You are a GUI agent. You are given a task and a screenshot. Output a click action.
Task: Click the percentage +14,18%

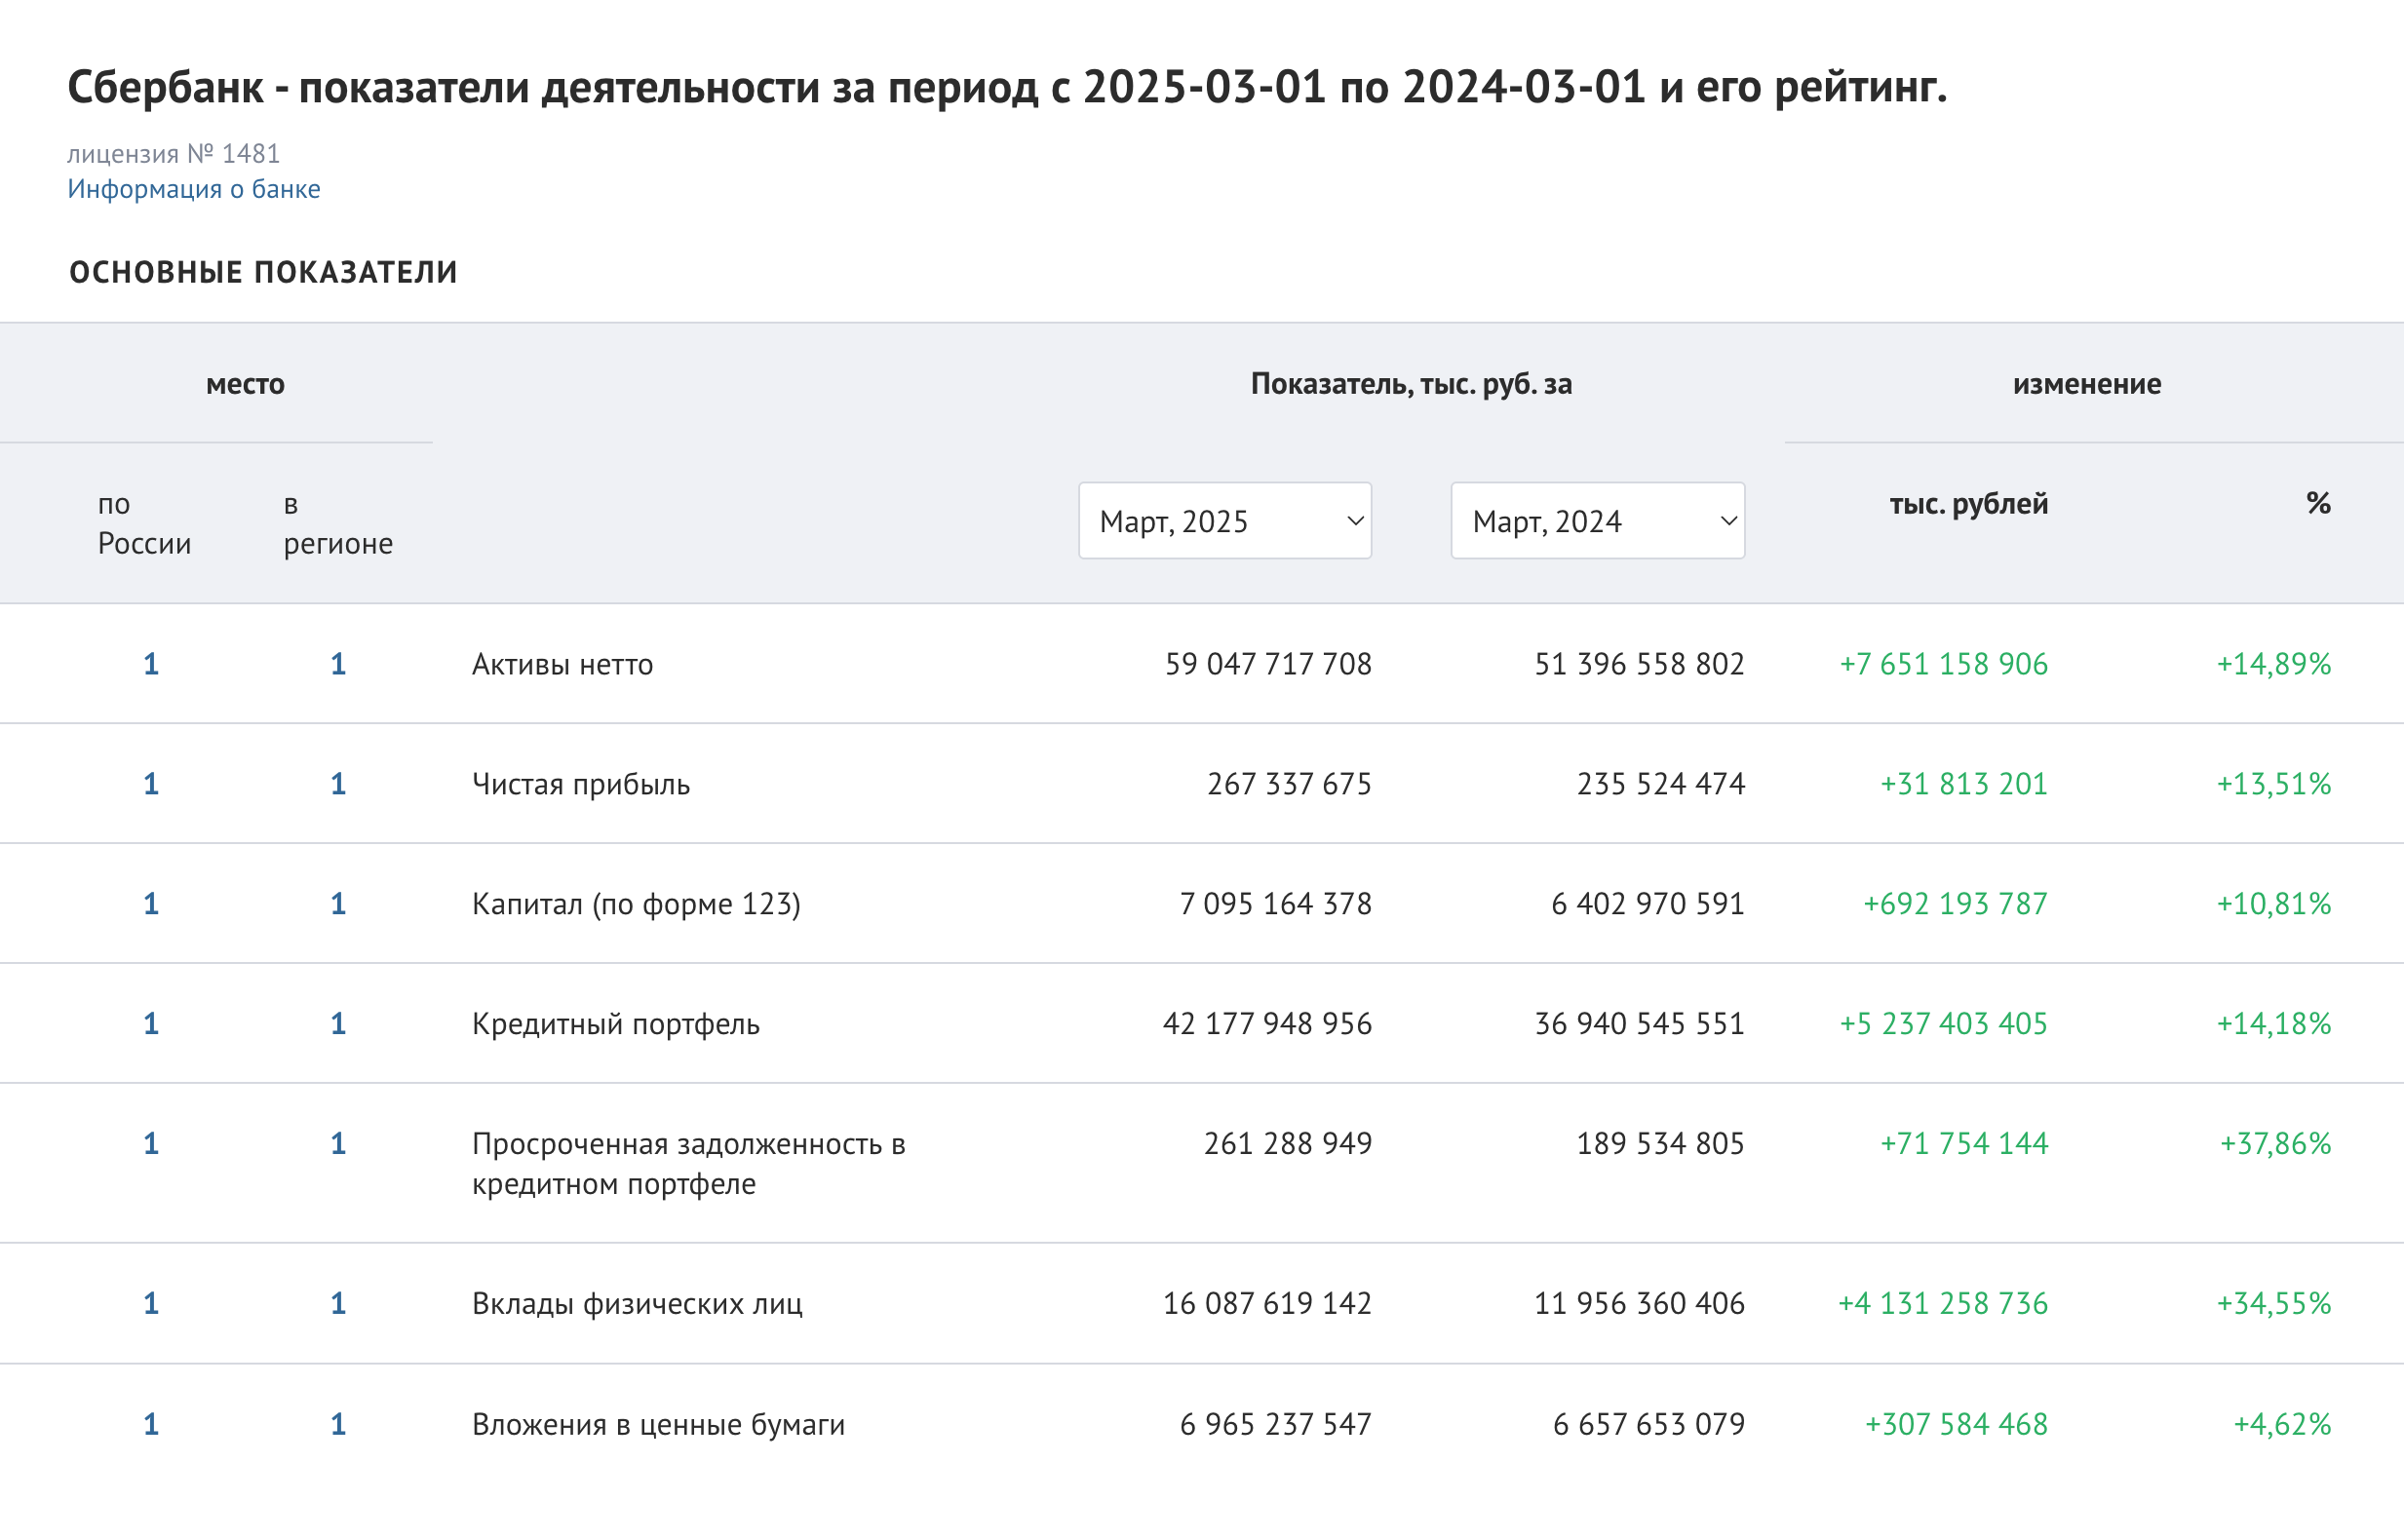2273,1024
